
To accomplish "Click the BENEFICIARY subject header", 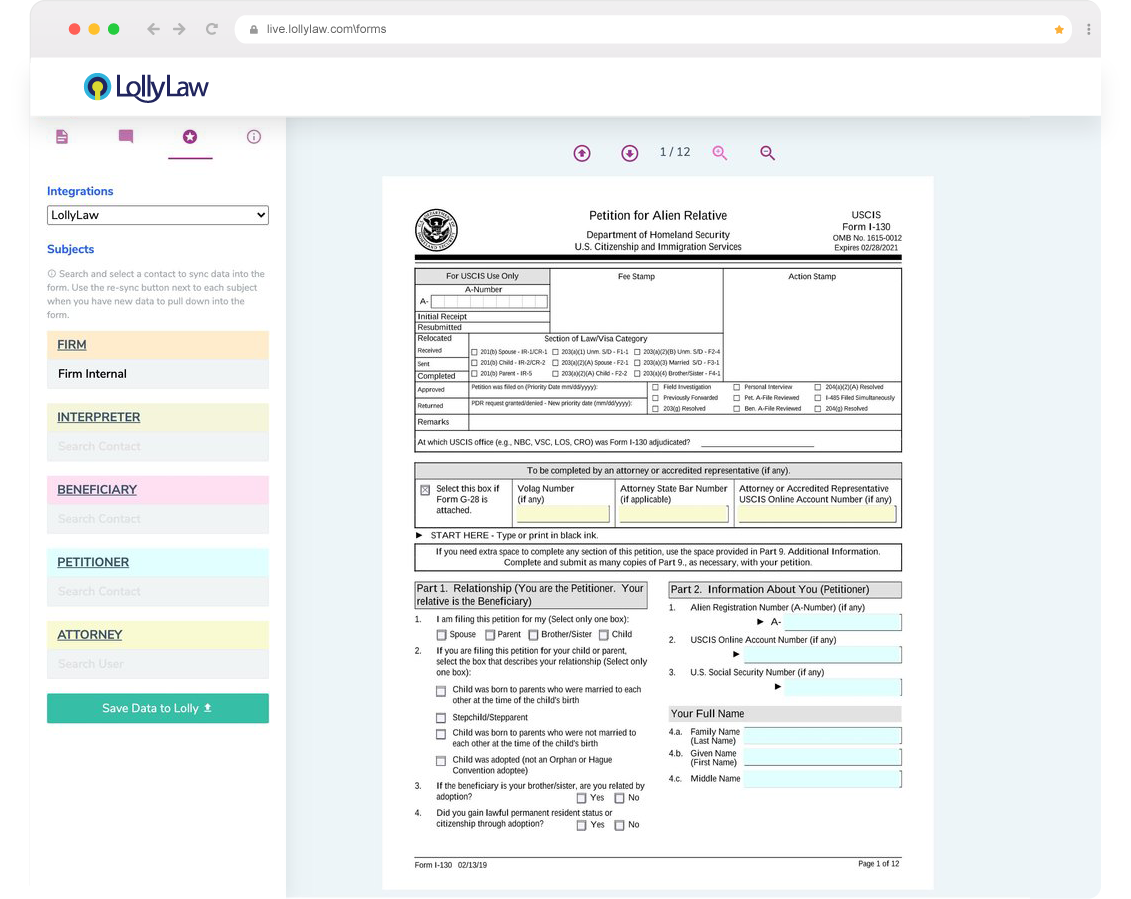I will [x=158, y=490].
